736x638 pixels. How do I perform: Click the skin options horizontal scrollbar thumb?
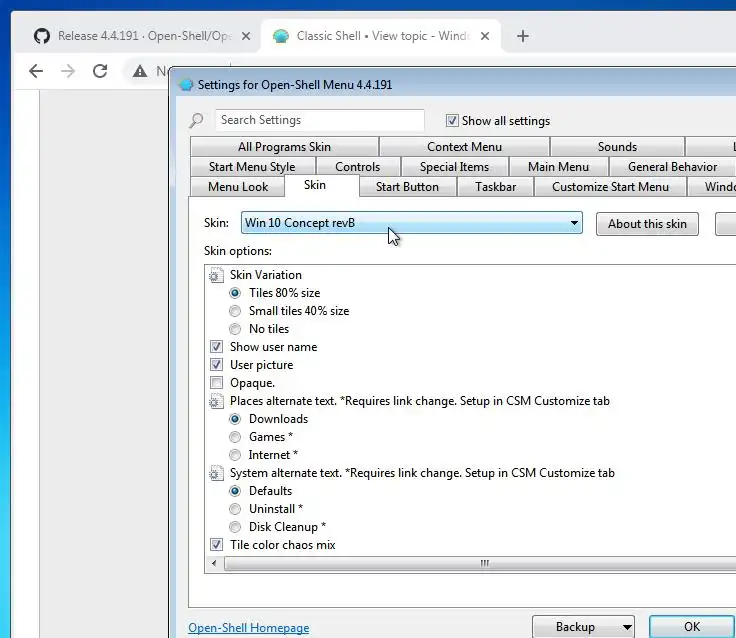[480, 563]
